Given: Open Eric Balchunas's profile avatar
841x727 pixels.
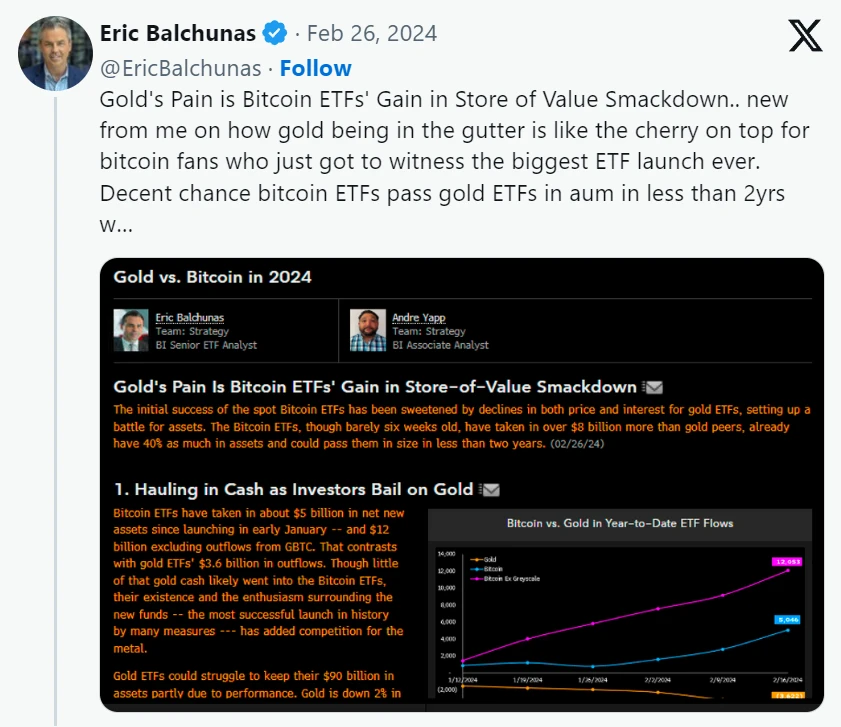Looking at the screenshot, I should pos(55,53).
